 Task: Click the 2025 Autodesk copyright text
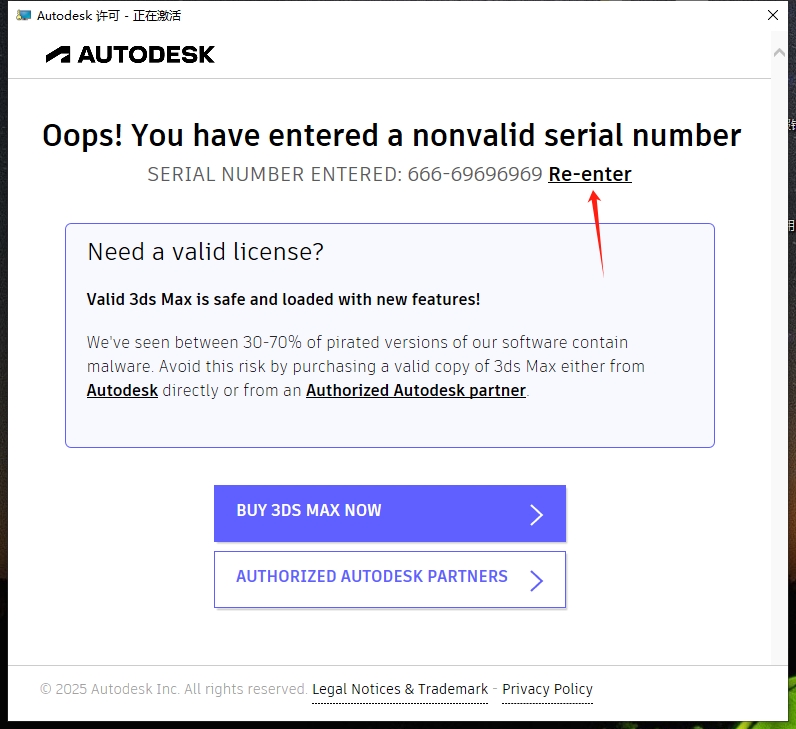[x=173, y=689]
